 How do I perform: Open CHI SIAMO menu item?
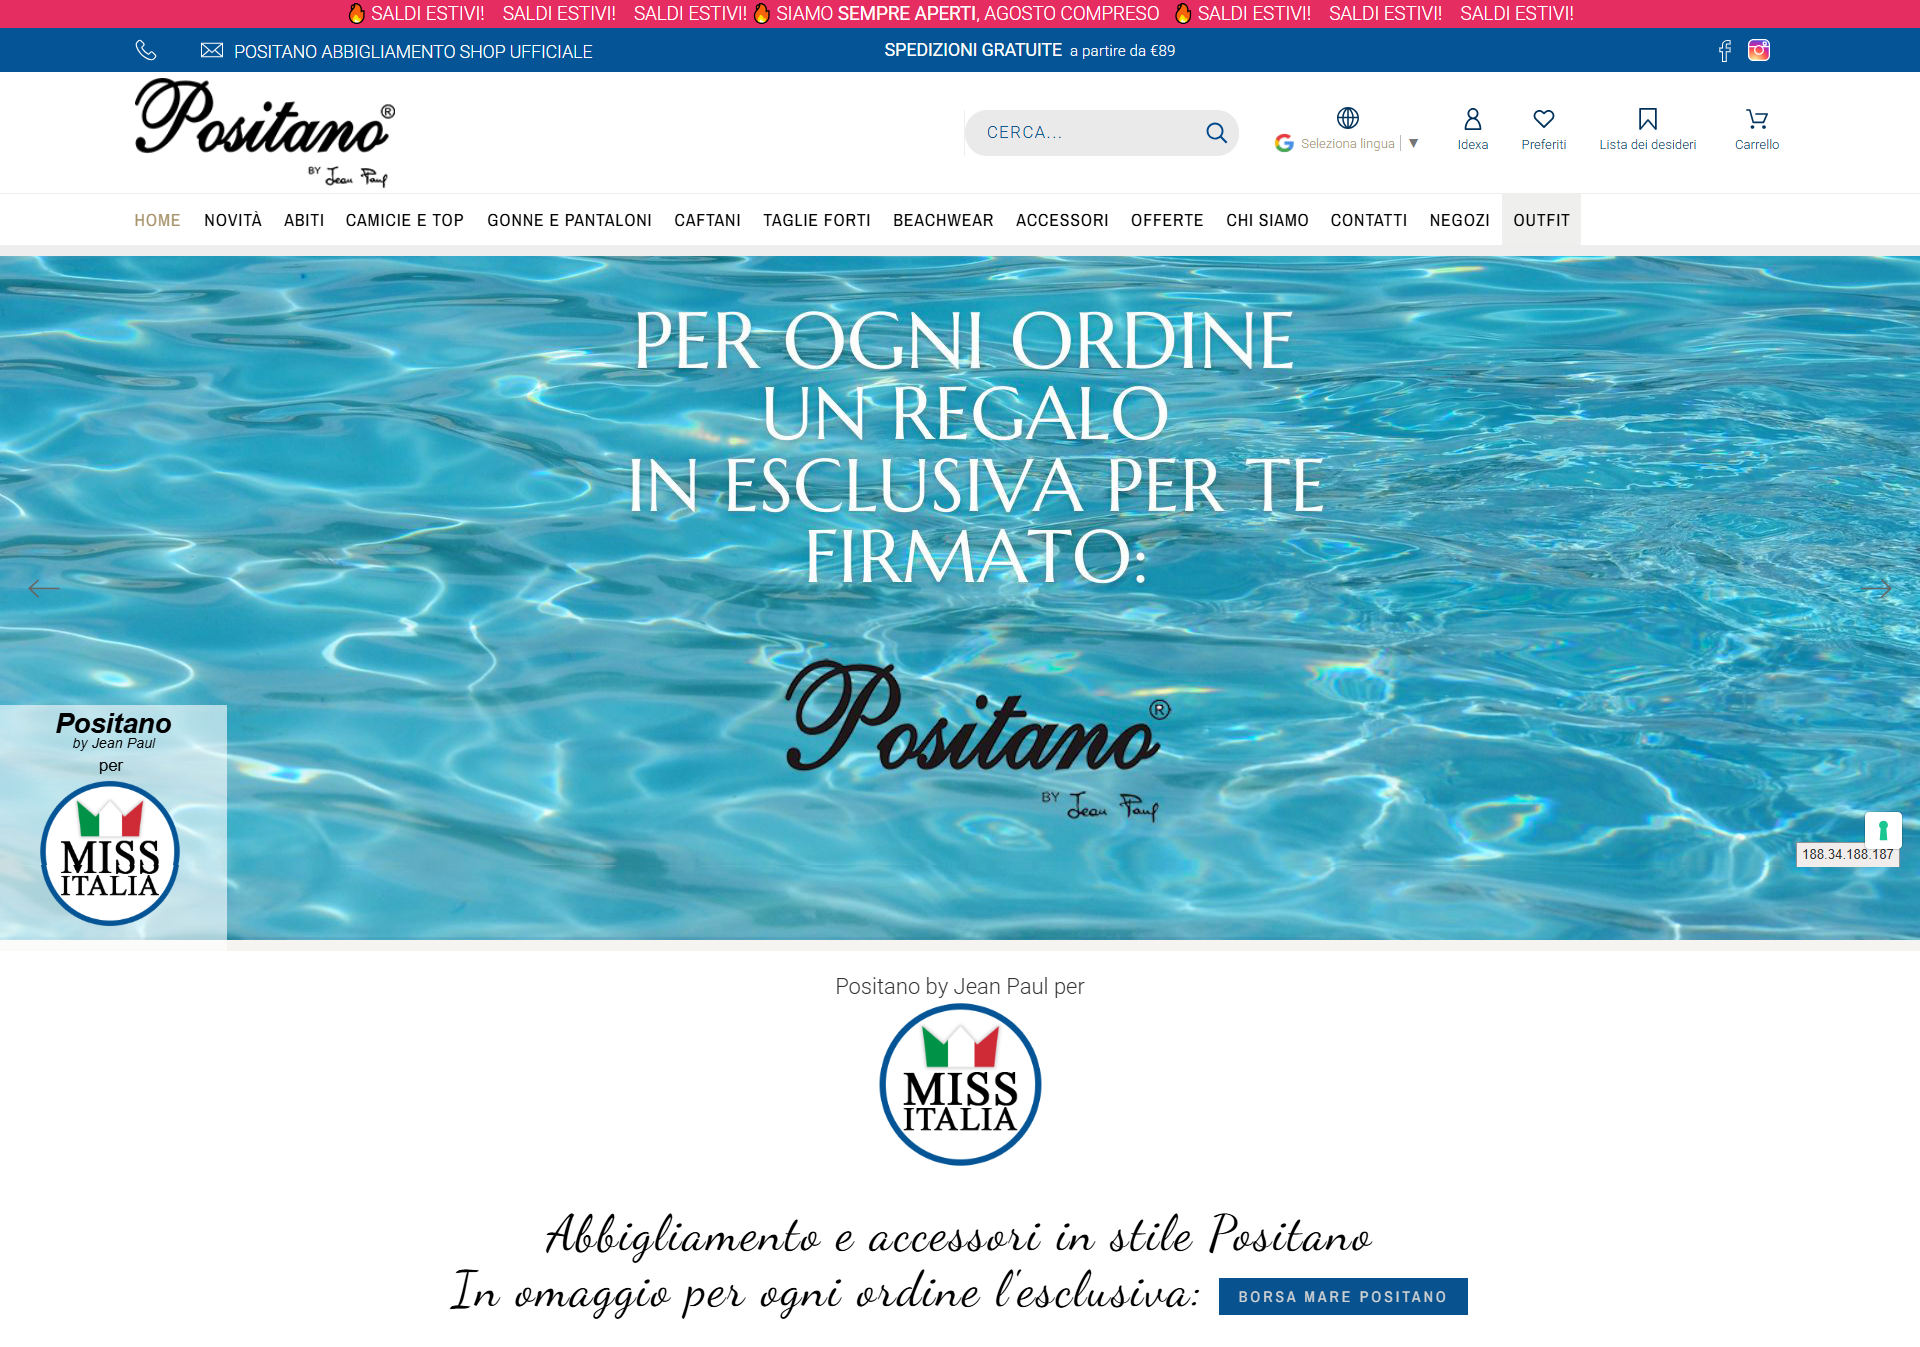1267,220
